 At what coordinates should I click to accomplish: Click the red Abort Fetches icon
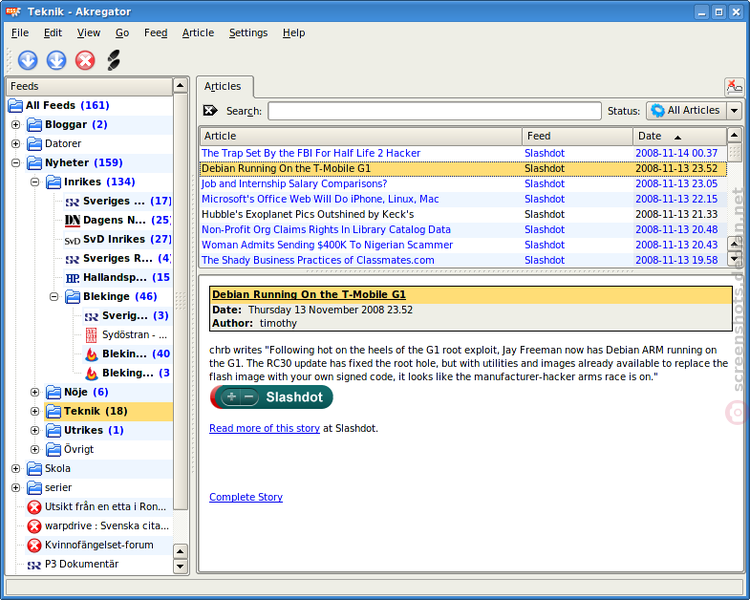[x=85, y=60]
